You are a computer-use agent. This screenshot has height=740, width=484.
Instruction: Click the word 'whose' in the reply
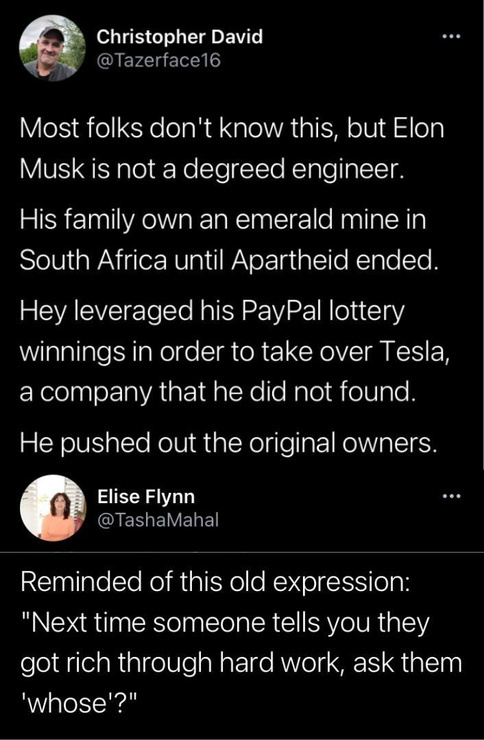click(x=67, y=703)
